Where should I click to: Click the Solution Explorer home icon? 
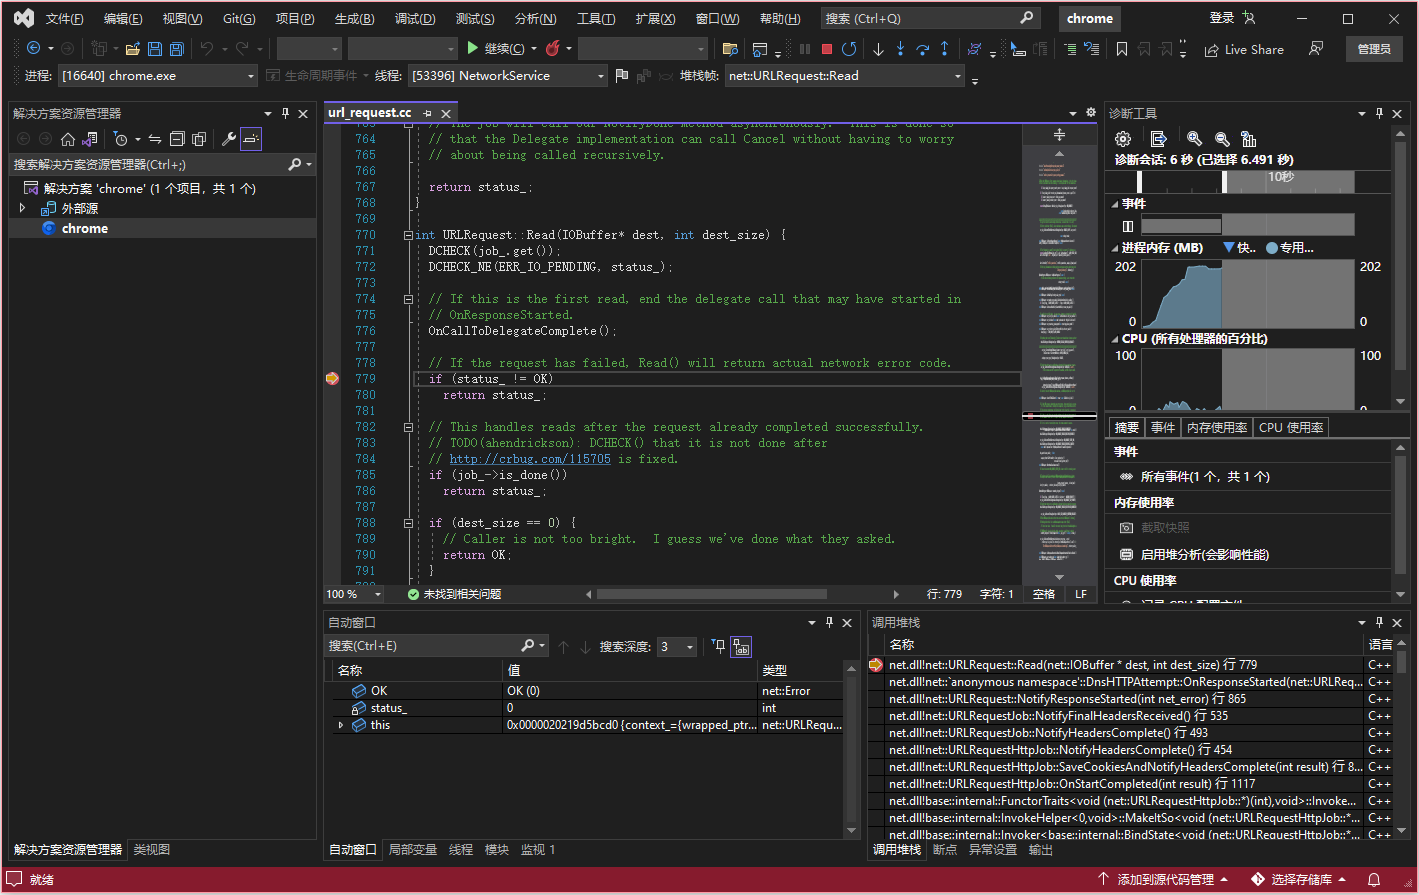click(68, 139)
